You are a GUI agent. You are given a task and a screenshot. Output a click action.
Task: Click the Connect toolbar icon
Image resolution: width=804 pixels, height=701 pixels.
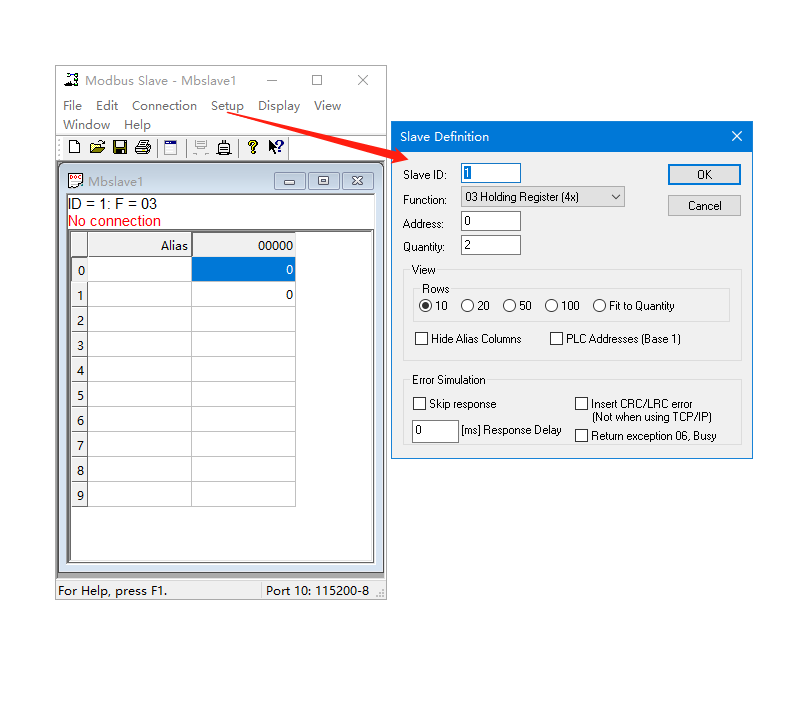(x=200, y=148)
